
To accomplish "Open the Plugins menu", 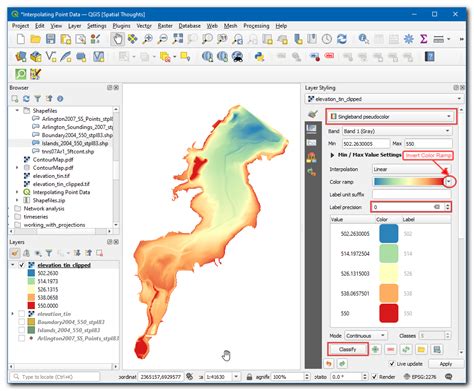I will point(121,26).
